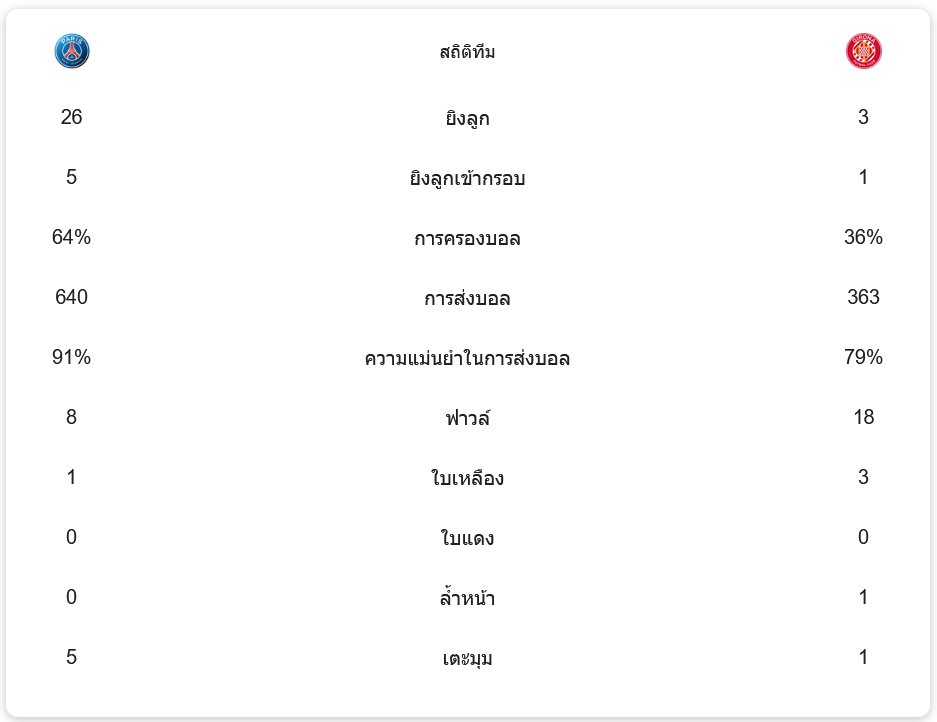Click the Girona team logo

(x=863, y=51)
